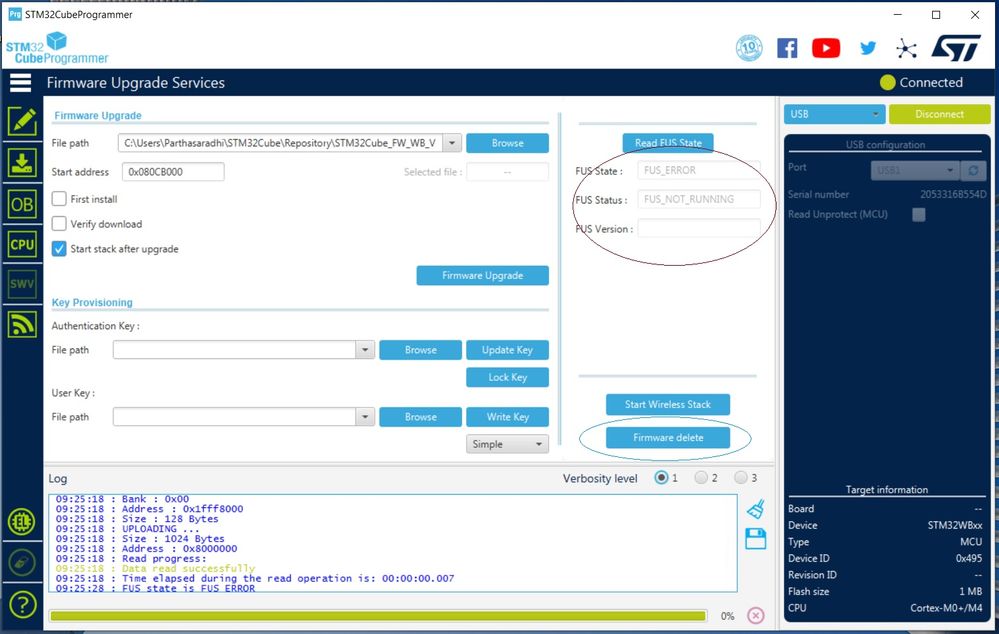
Task: Open the external loader (EL) icon
Action: [x=22, y=522]
